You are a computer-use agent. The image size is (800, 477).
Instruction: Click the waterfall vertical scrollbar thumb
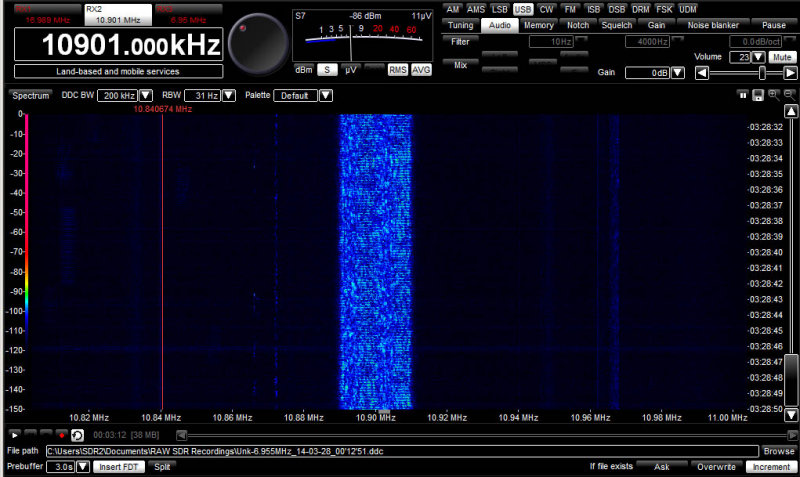[791, 380]
